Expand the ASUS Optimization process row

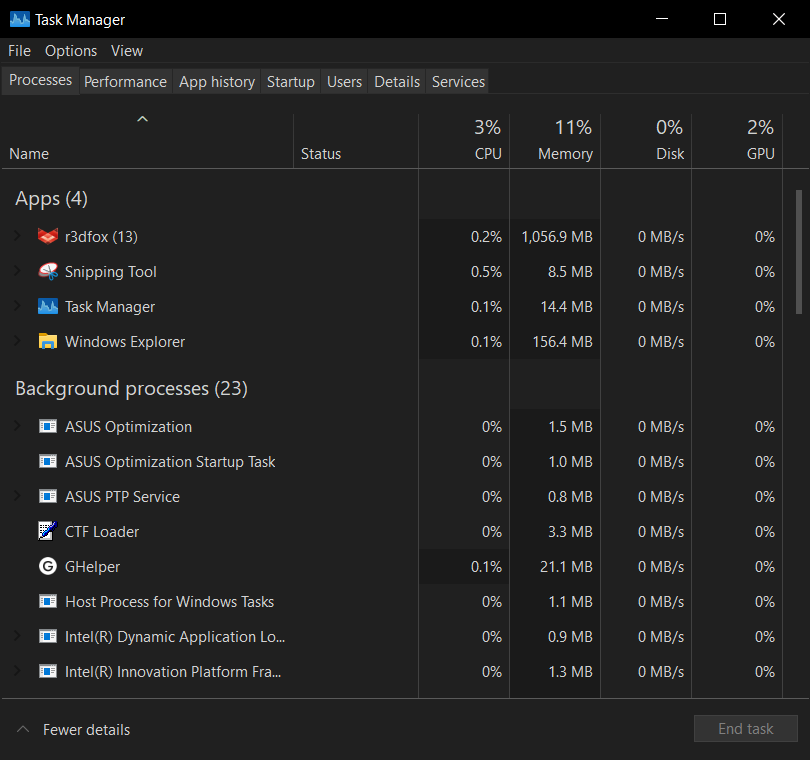17,426
